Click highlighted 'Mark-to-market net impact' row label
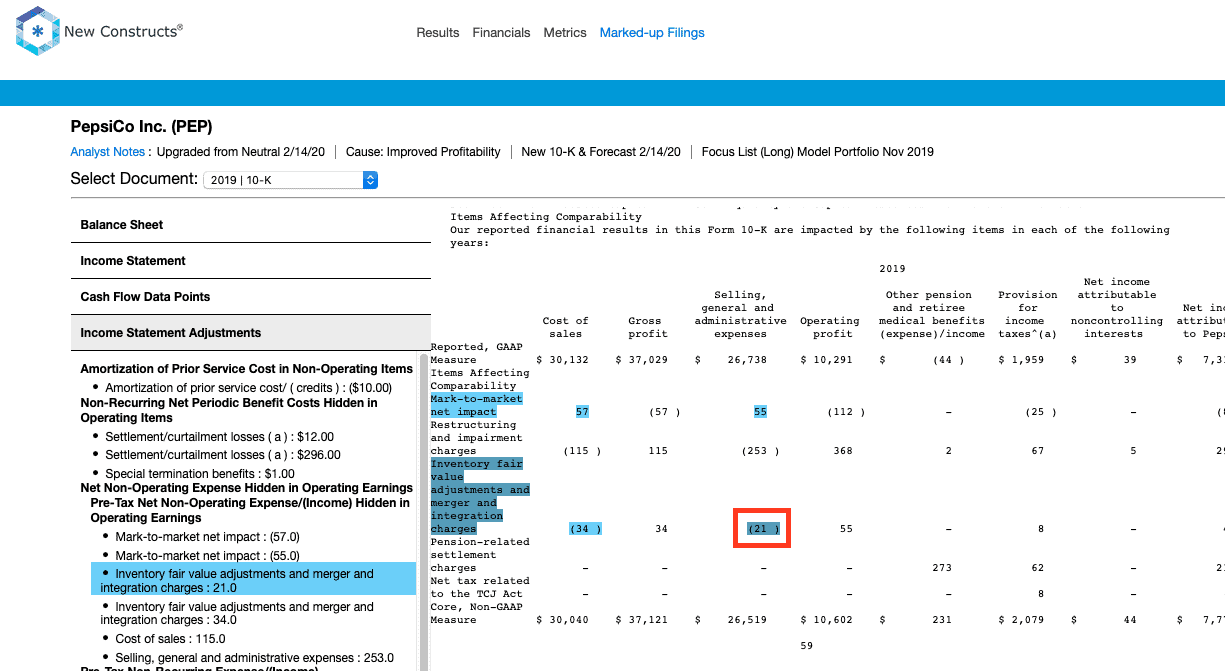This screenshot has height=671, width=1225. coord(477,405)
